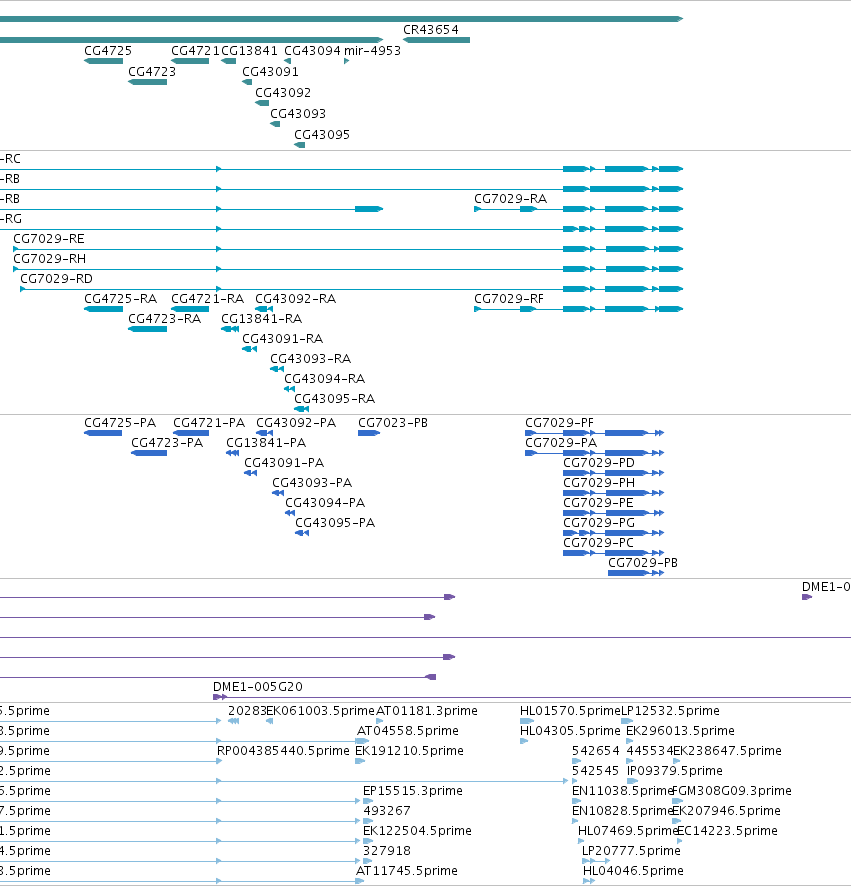Screen dimensions: 851x886
Task: Open protein label CG7023-PB
Action: pyautogui.click(x=393, y=423)
